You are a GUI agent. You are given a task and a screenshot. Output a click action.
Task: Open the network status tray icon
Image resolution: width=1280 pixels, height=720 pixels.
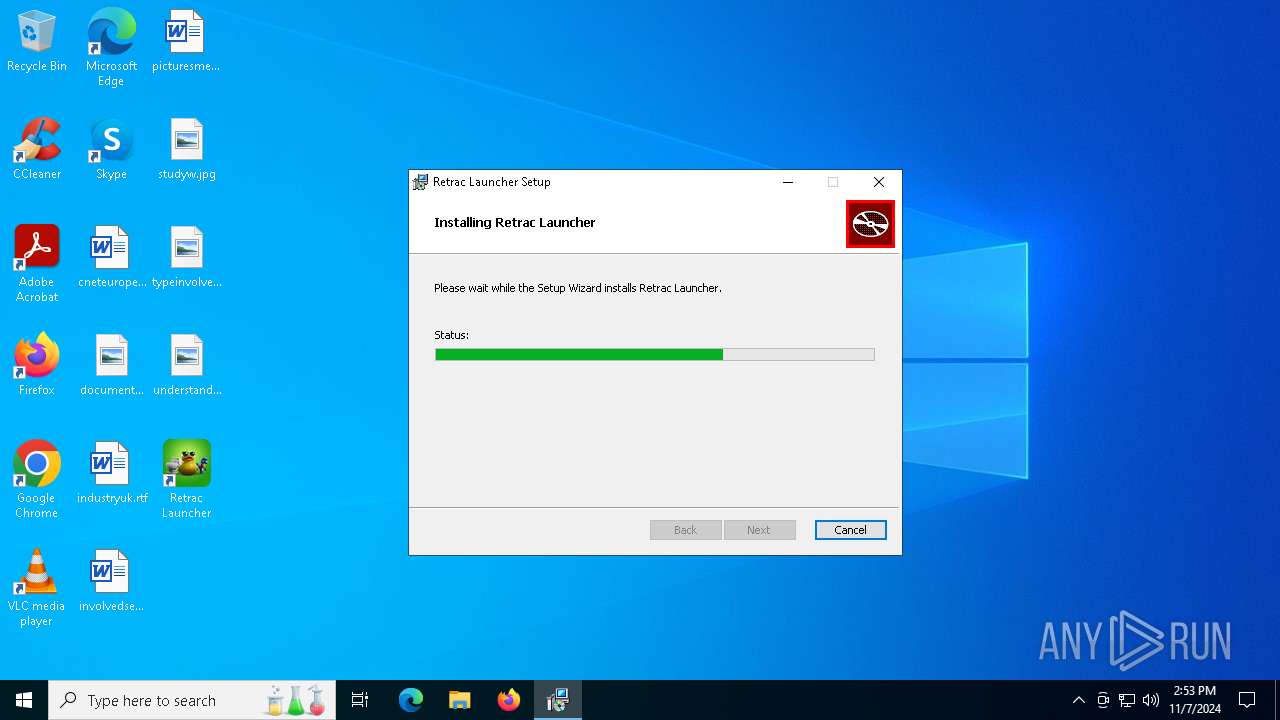(x=1127, y=700)
